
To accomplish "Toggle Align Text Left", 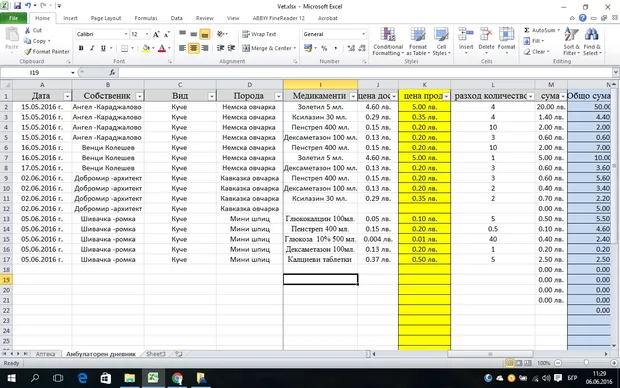I will 182,48.
